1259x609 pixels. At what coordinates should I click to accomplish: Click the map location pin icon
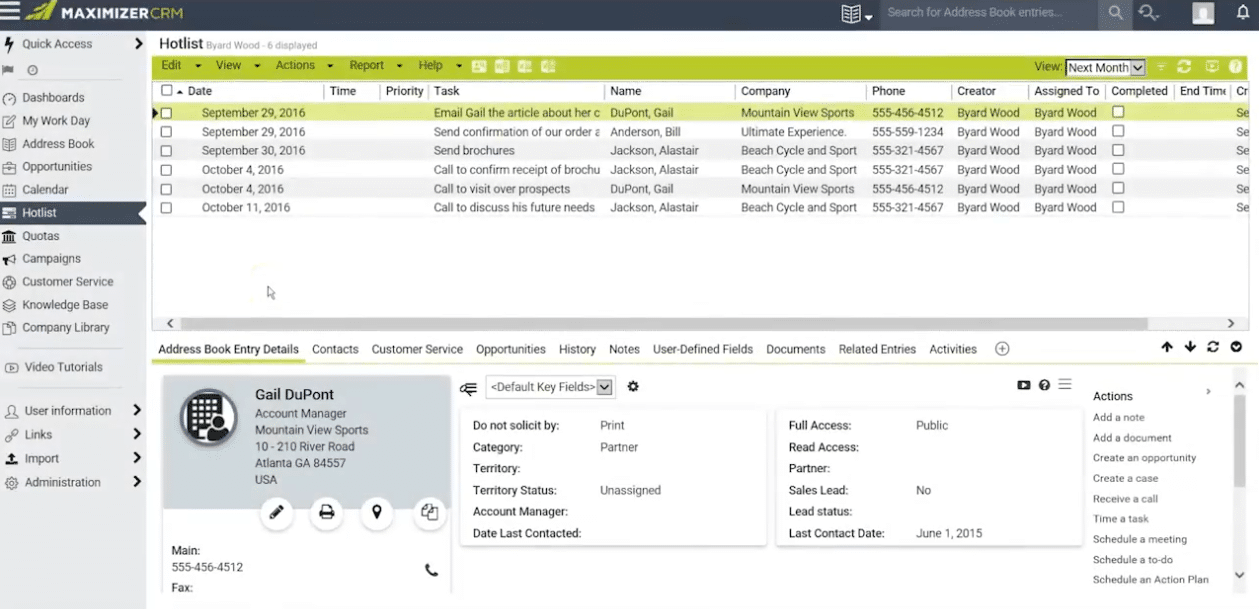377,512
